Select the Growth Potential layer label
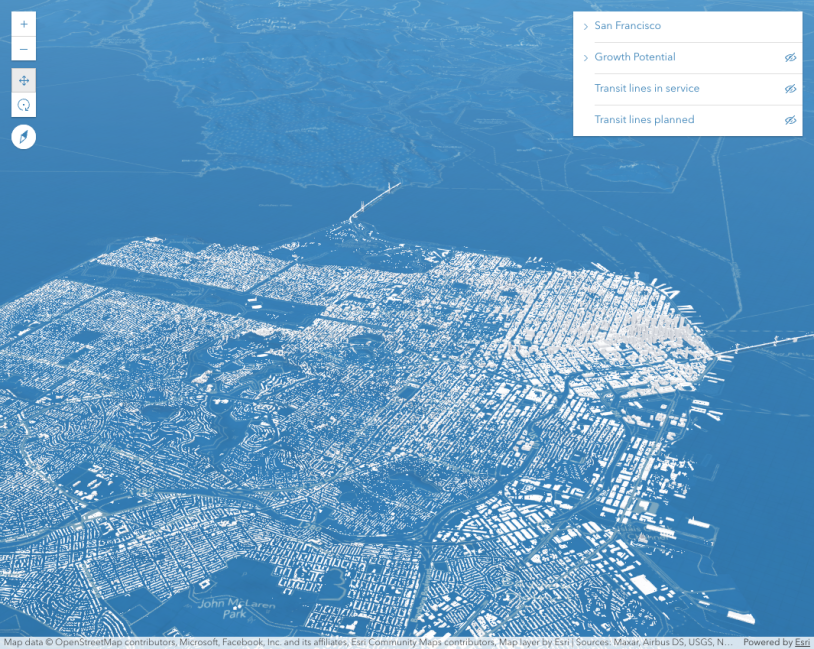 pos(634,57)
